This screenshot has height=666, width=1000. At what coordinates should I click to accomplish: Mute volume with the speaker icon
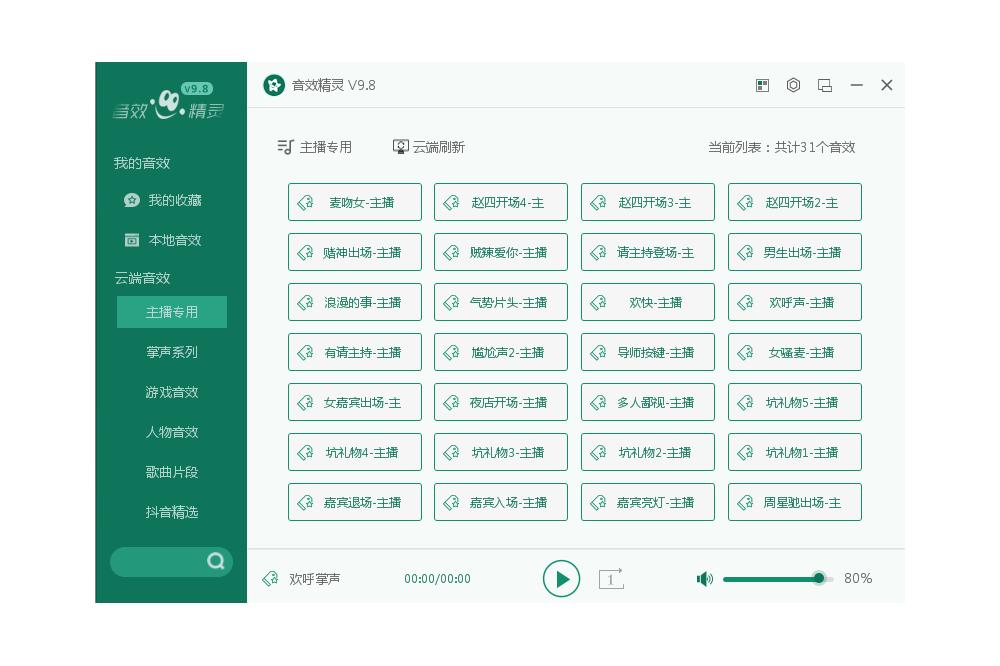point(704,579)
